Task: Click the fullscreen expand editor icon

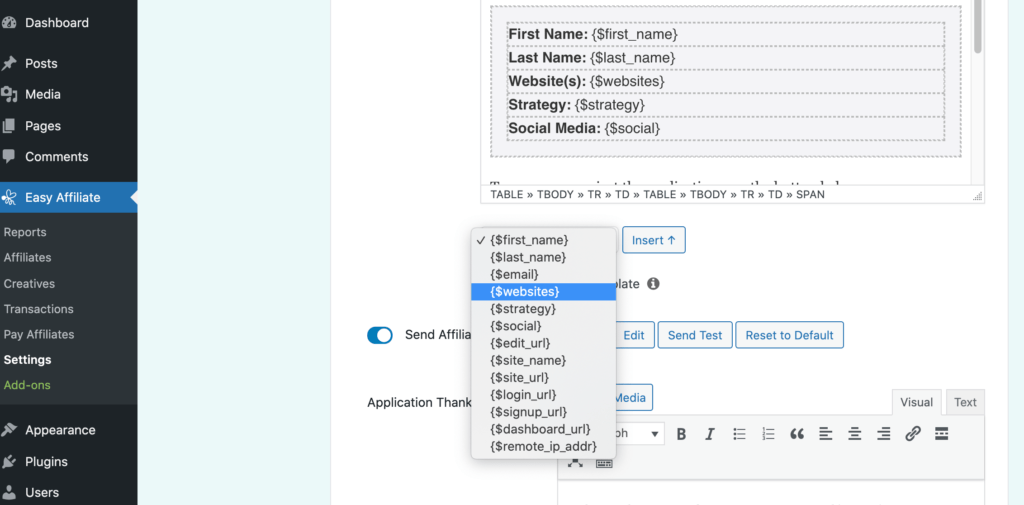Action: pyautogui.click(x=575, y=463)
